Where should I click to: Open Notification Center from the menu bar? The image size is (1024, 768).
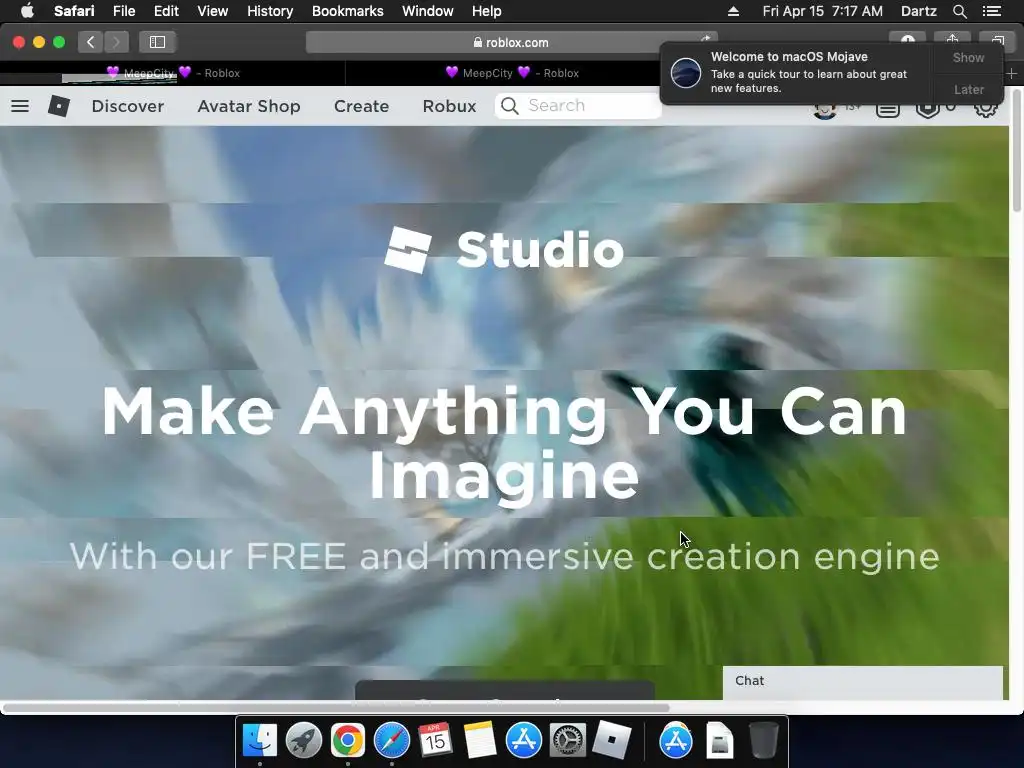[x=992, y=11]
